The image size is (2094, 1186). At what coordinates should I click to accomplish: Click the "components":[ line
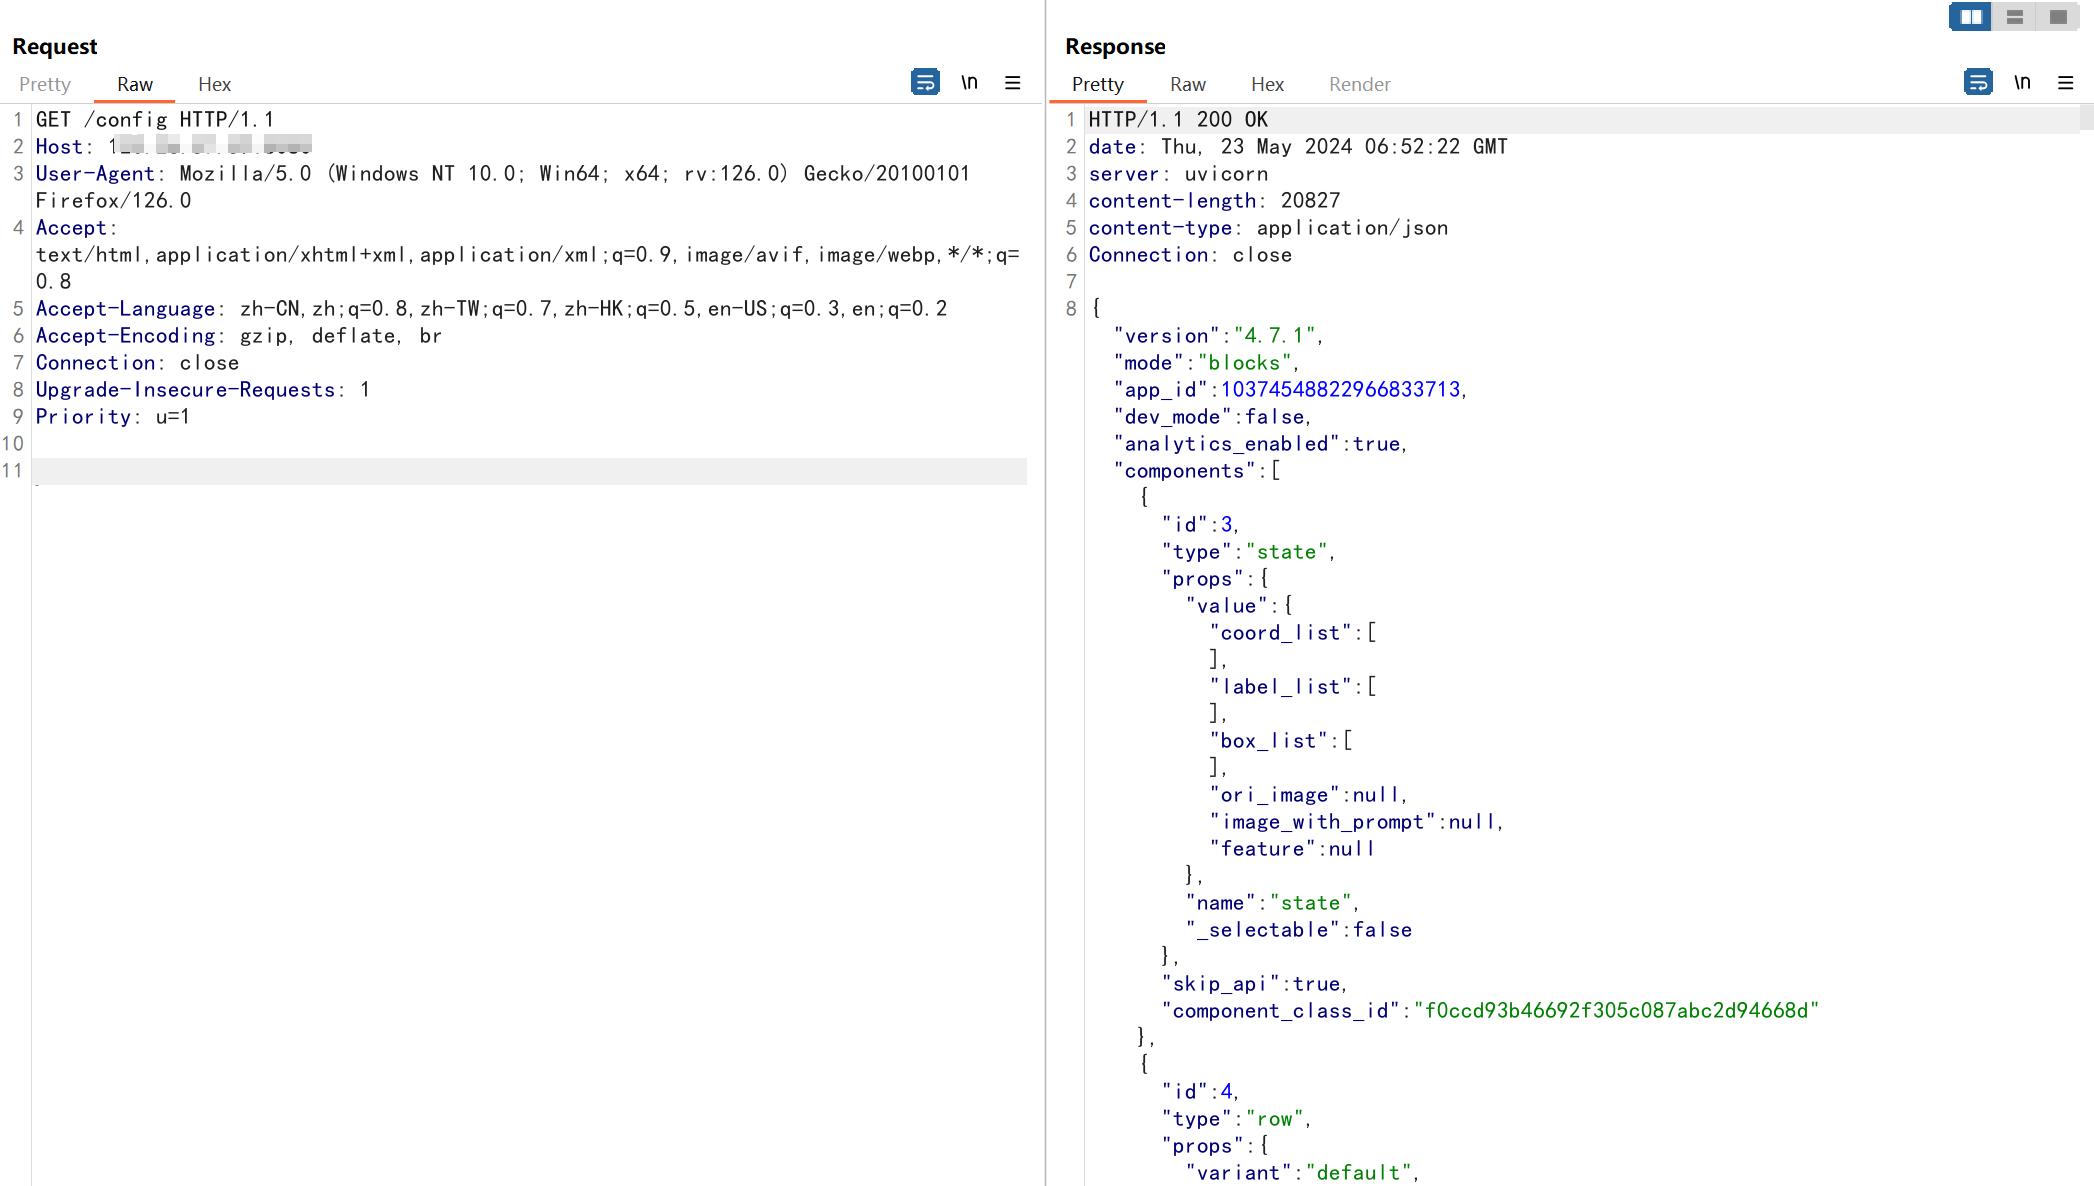pos(1196,471)
